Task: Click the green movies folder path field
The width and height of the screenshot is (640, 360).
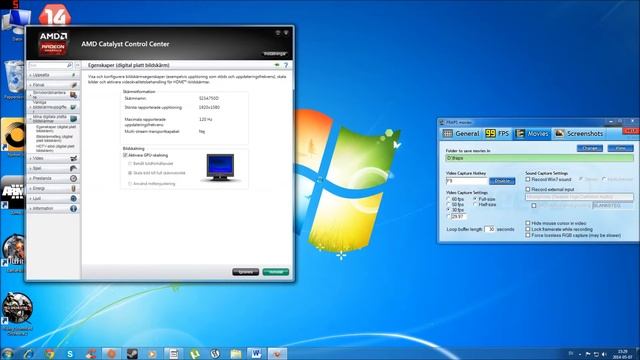Action: point(540,158)
